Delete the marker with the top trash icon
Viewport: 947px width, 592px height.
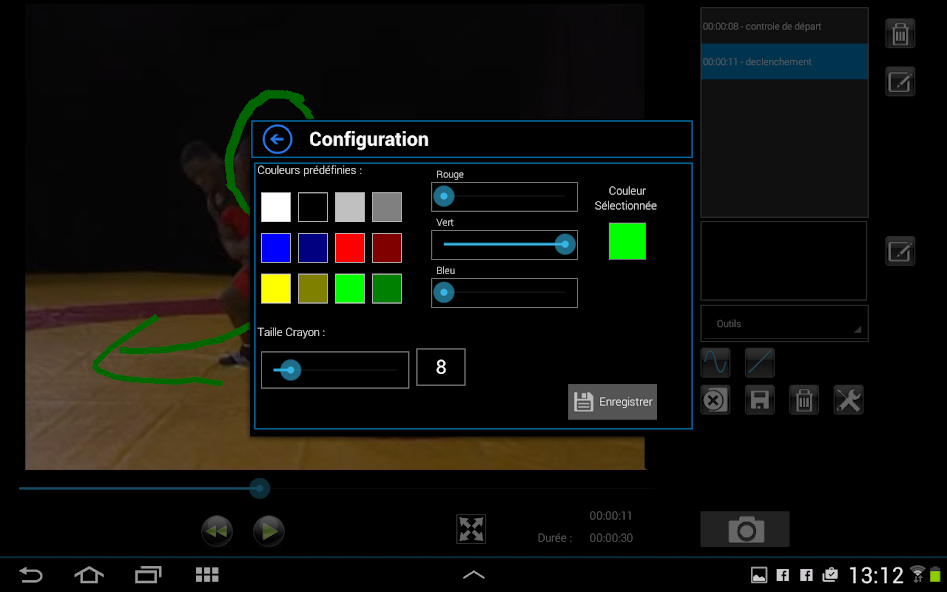tap(900, 33)
